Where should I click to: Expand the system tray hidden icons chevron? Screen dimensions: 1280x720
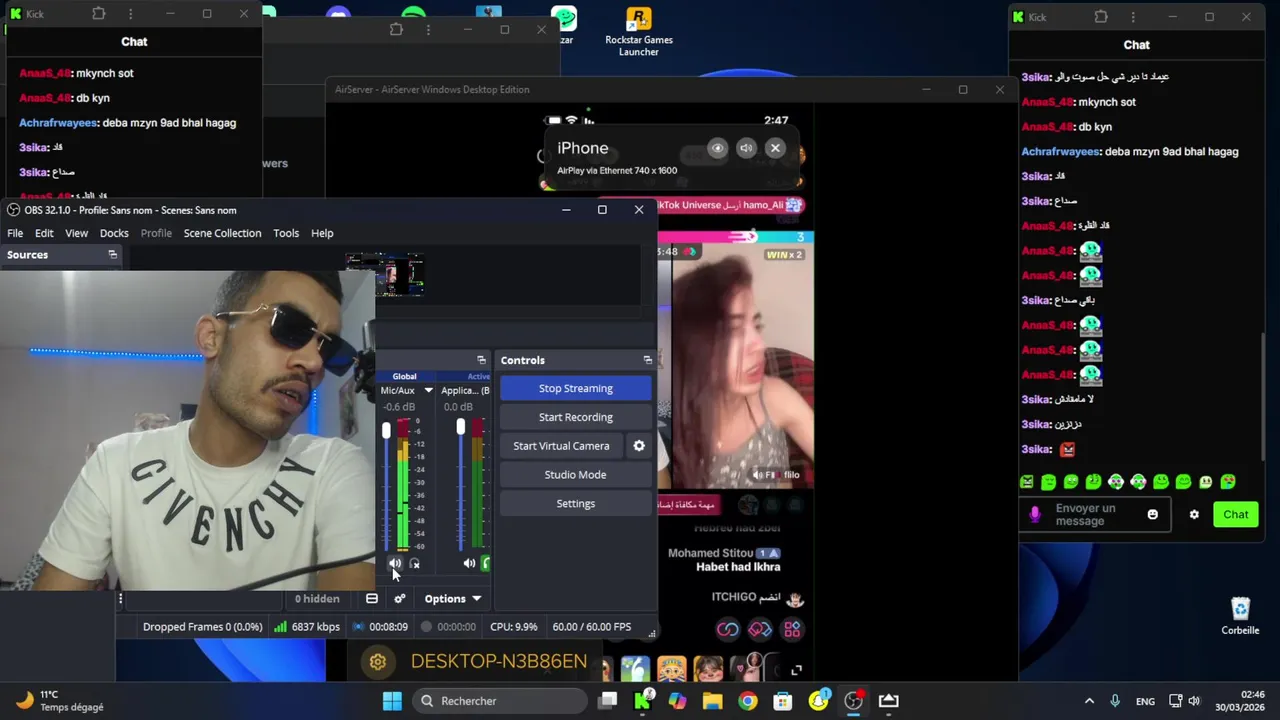click(x=1089, y=701)
